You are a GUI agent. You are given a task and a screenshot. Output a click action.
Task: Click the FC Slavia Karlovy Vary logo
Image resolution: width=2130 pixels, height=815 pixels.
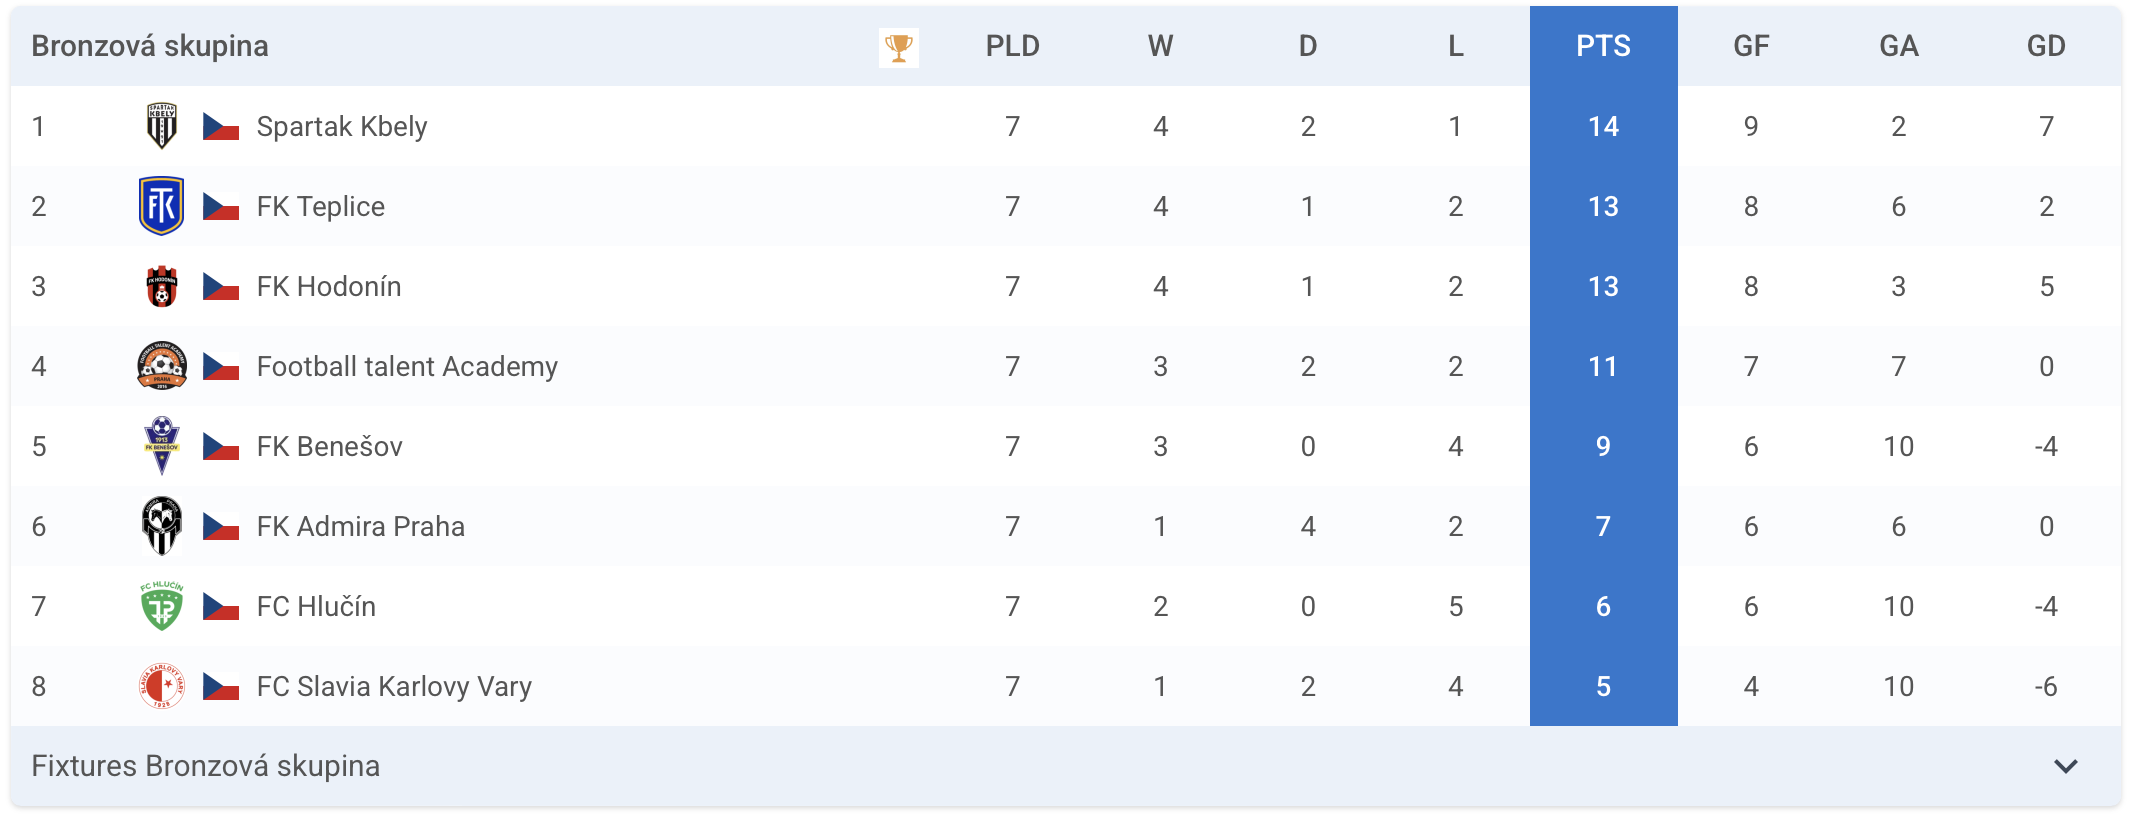click(x=161, y=686)
